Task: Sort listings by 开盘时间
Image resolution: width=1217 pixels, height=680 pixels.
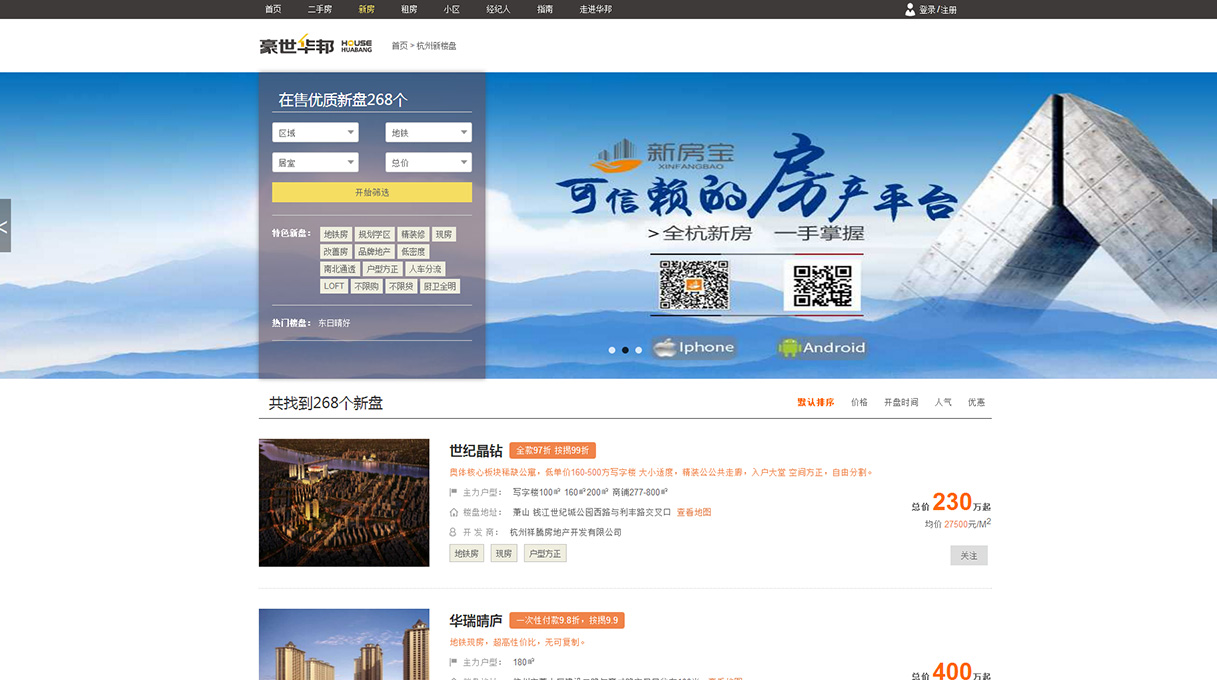Action: tap(901, 402)
